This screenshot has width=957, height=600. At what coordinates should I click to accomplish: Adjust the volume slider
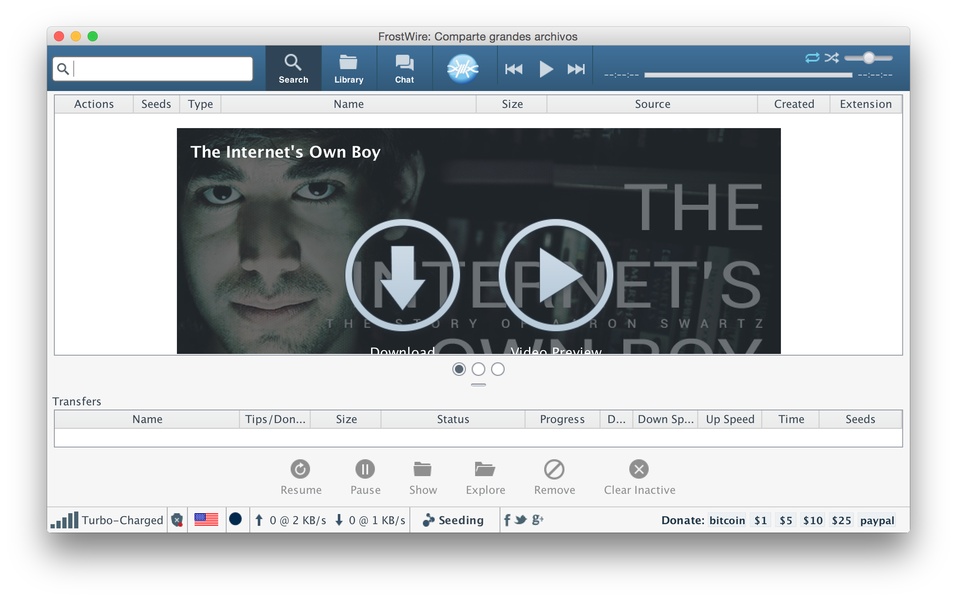click(869, 58)
